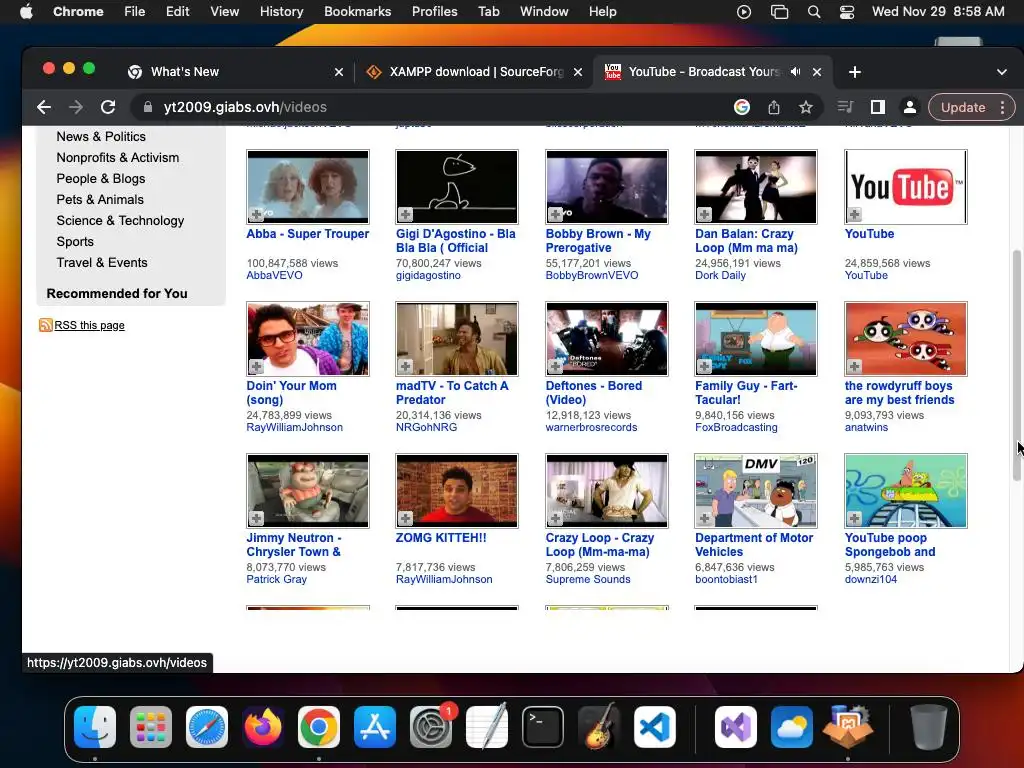Image resolution: width=1024 pixels, height=768 pixels.
Task: Open the View menu
Action: coord(224,12)
